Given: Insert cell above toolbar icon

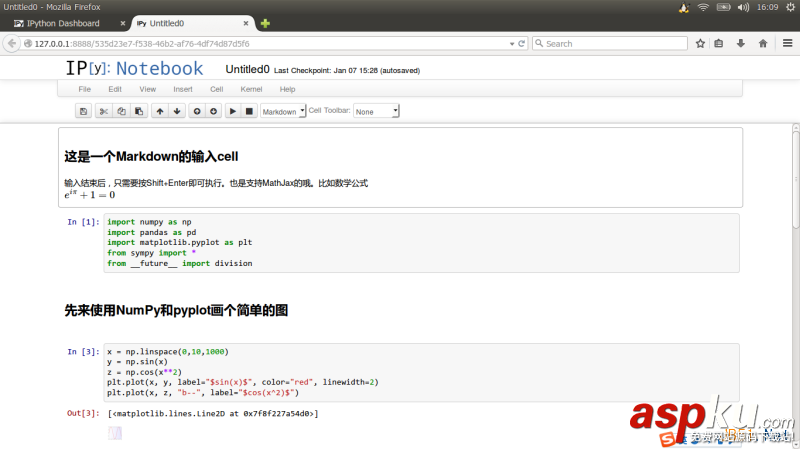Looking at the screenshot, I should pos(197,111).
